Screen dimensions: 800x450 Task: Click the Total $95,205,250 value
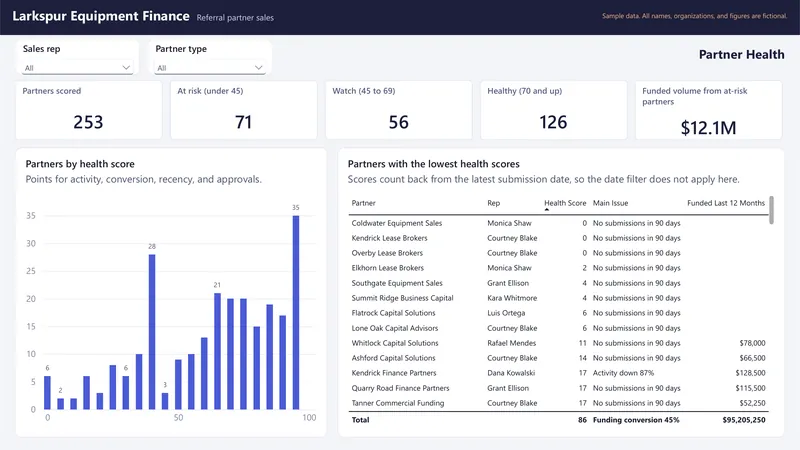(744, 420)
